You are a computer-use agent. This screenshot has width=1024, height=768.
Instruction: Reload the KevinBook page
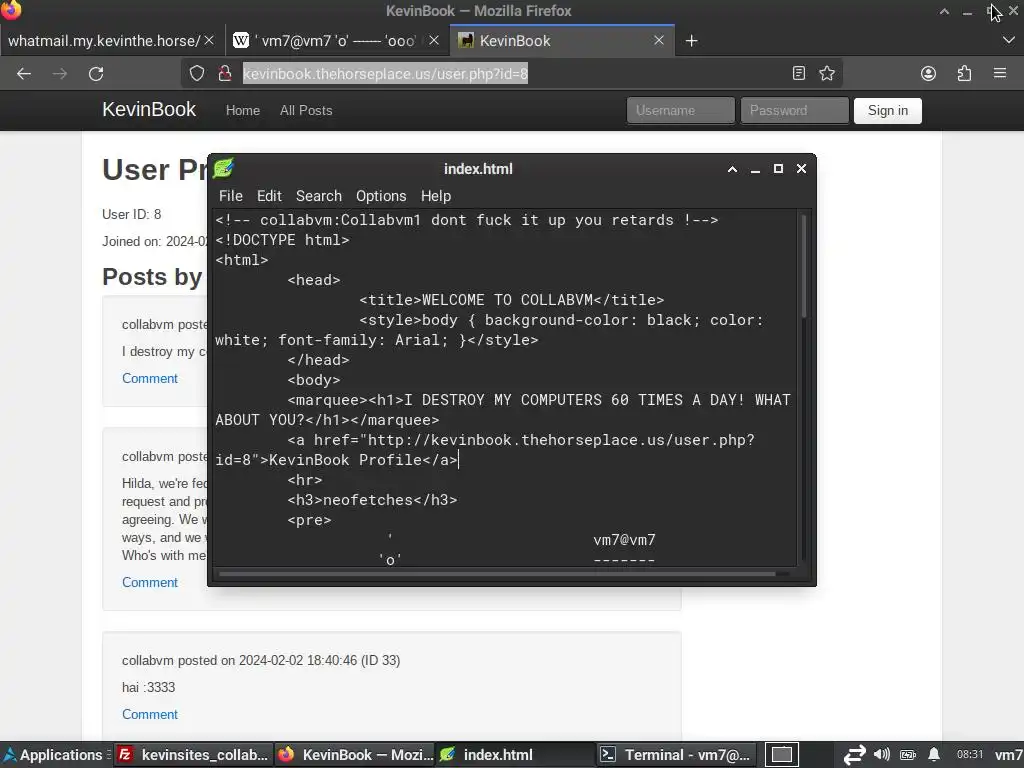coord(96,74)
